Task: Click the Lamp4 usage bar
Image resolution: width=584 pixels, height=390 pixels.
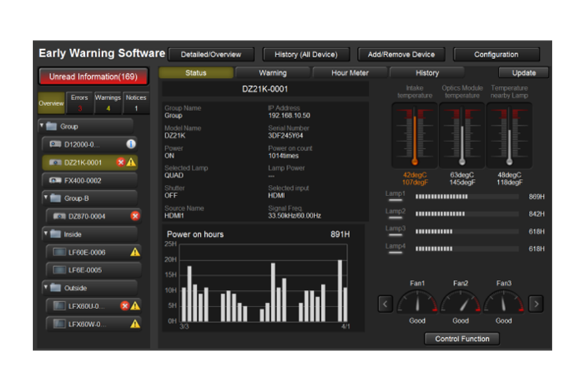Action: click(x=467, y=248)
